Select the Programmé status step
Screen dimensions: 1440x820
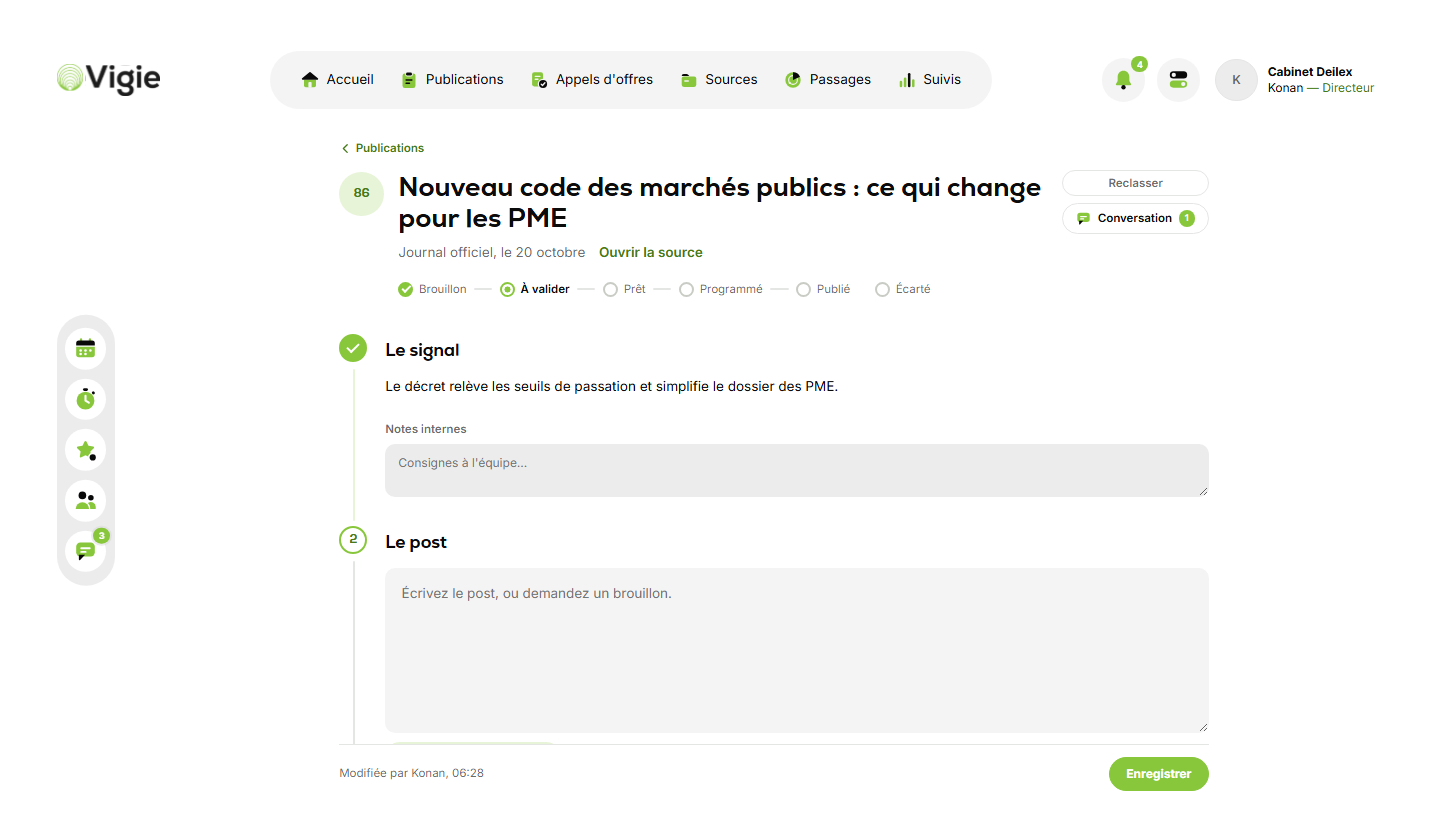(721, 289)
